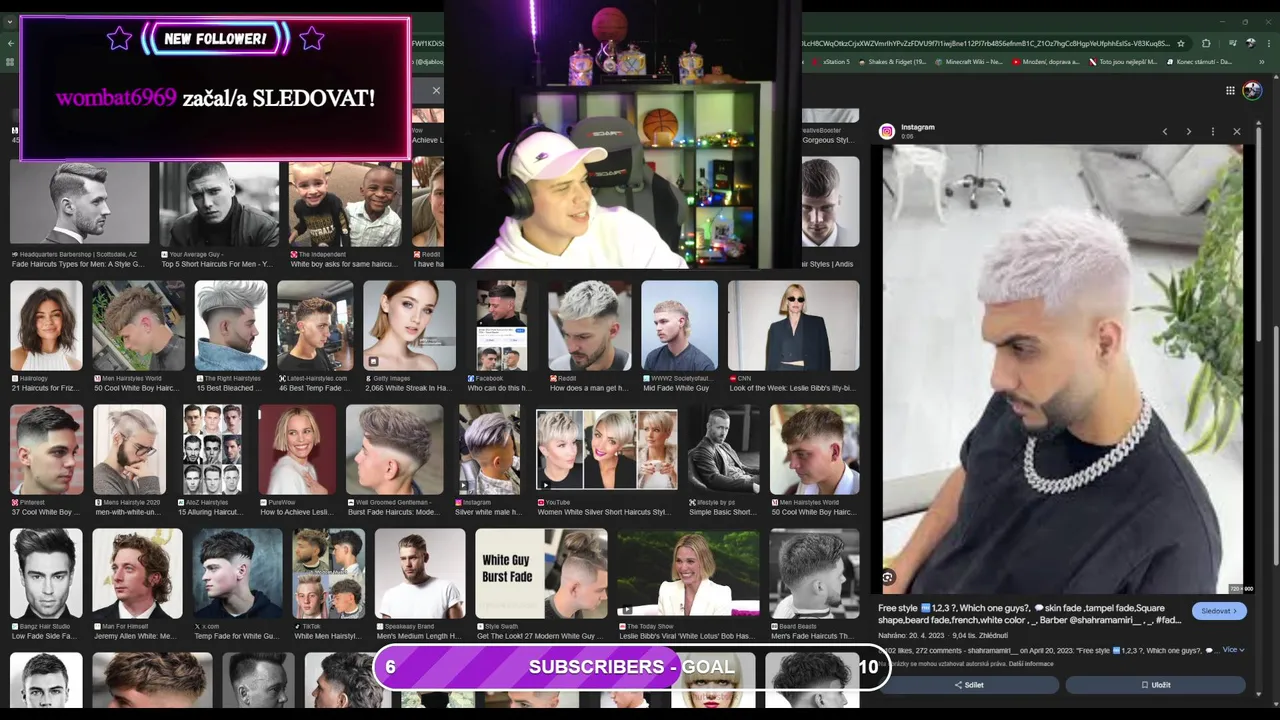Click the Sdílet share button

point(968,685)
